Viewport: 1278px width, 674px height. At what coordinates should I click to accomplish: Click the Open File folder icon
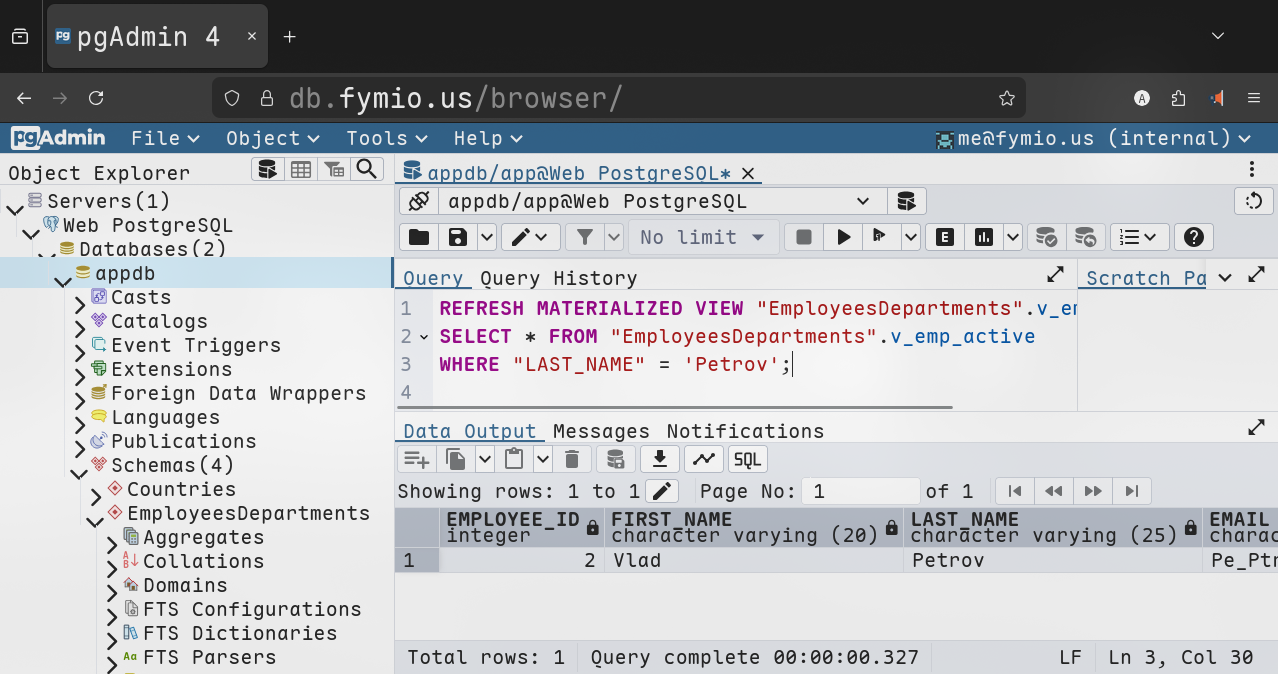419,237
